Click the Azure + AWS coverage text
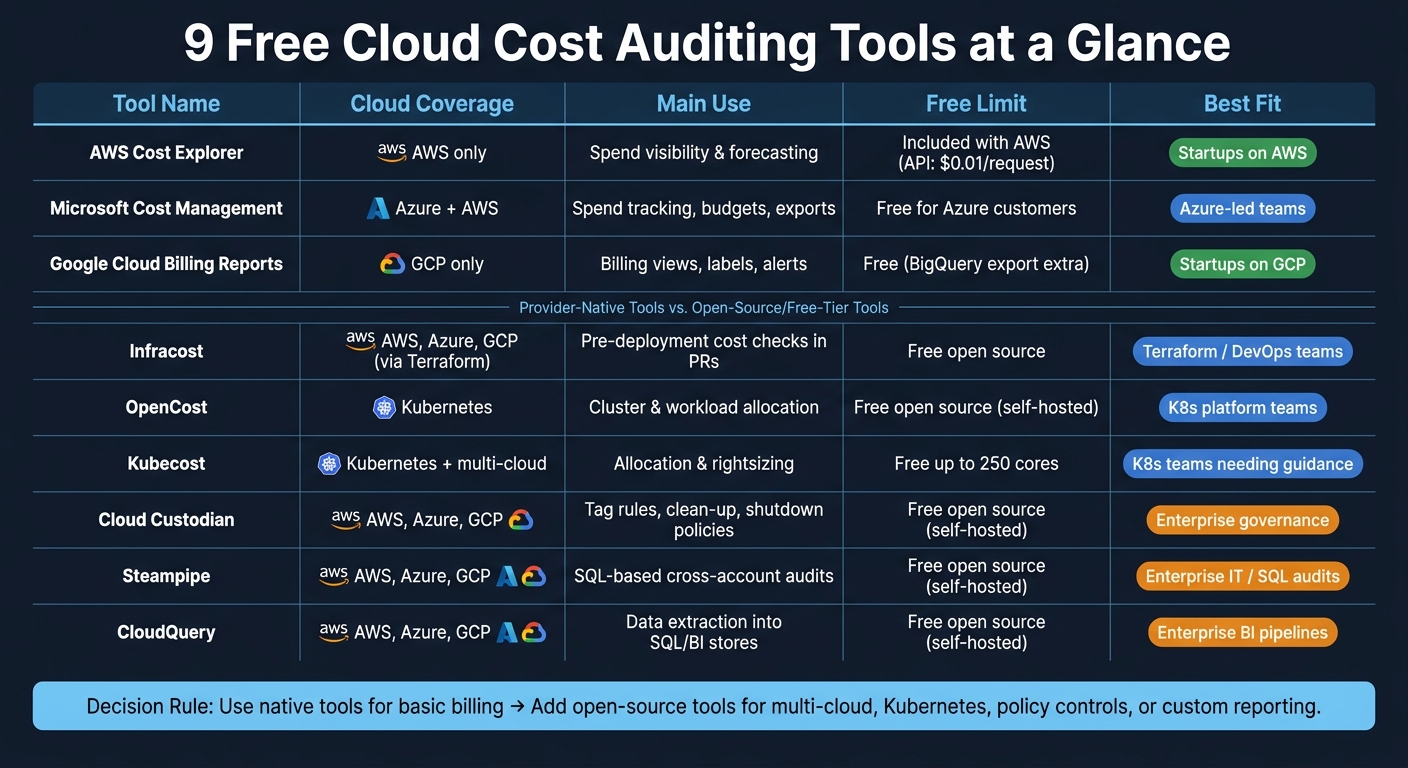This screenshot has height=768, width=1408. pyautogui.click(x=447, y=208)
